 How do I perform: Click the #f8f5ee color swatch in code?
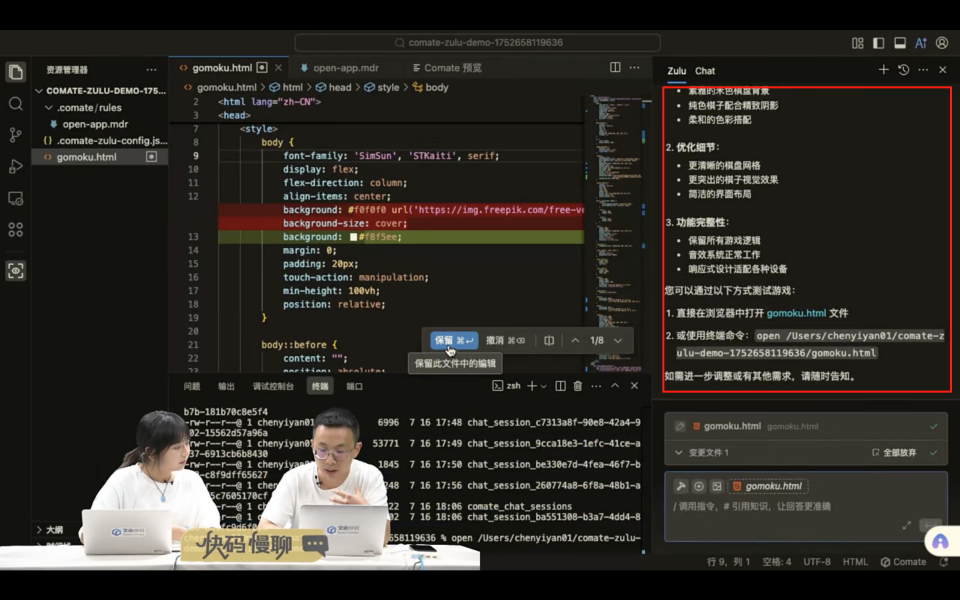[353, 237]
